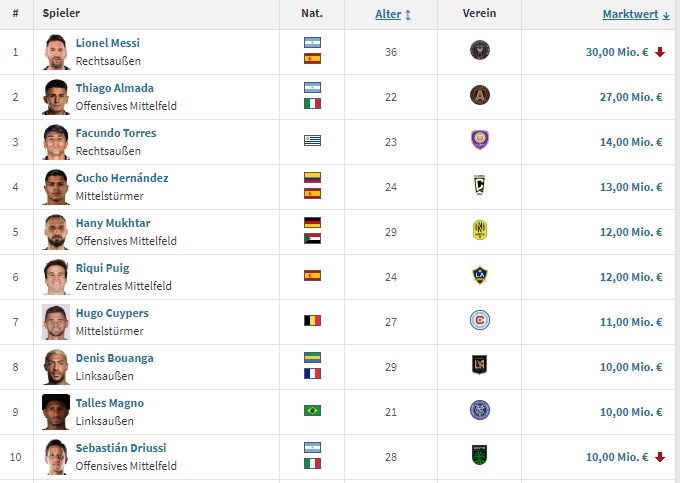Click Chicago Fire crest in Hugo Cuypers row

pyautogui.click(x=480, y=320)
